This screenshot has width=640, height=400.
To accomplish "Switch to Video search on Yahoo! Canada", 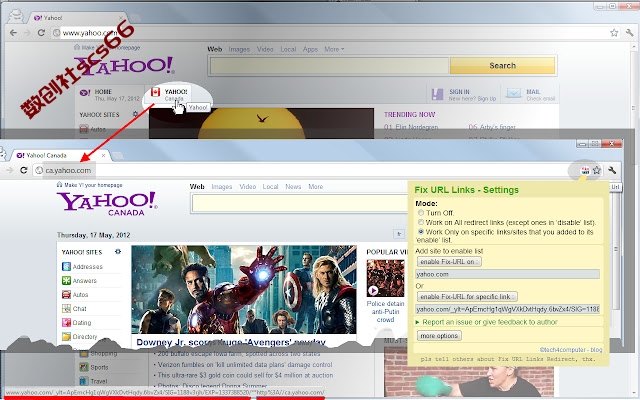I will (x=247, y=187).
